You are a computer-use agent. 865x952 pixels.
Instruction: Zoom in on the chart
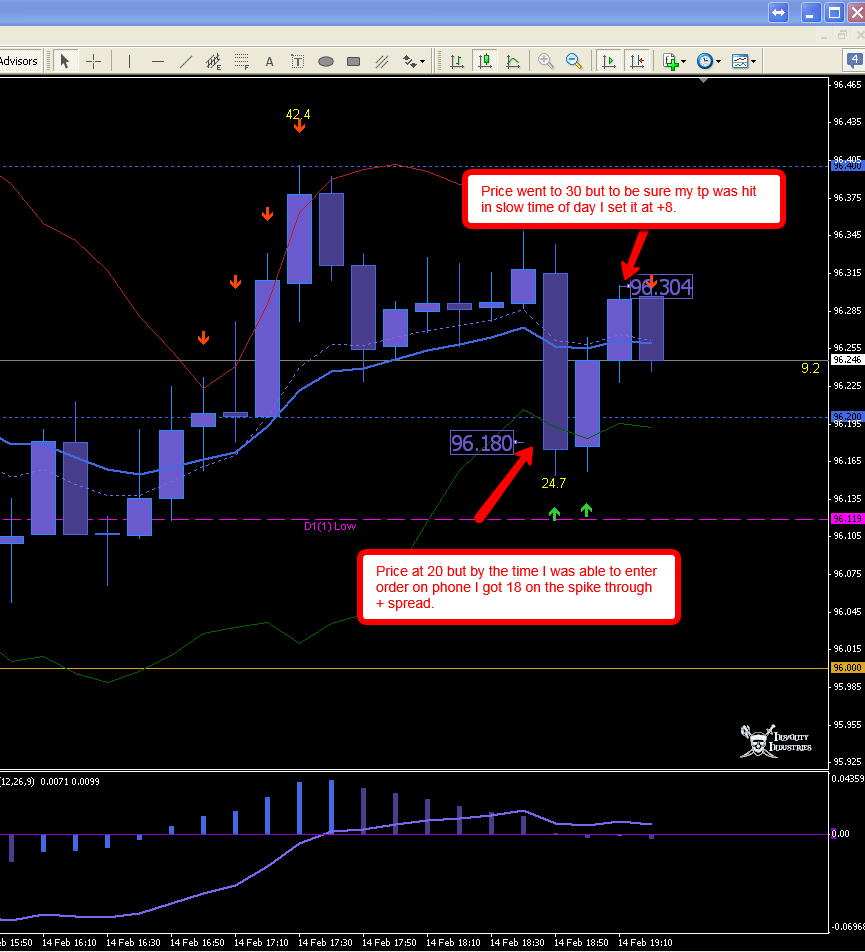pyautogui.click(x=546, y=61)
